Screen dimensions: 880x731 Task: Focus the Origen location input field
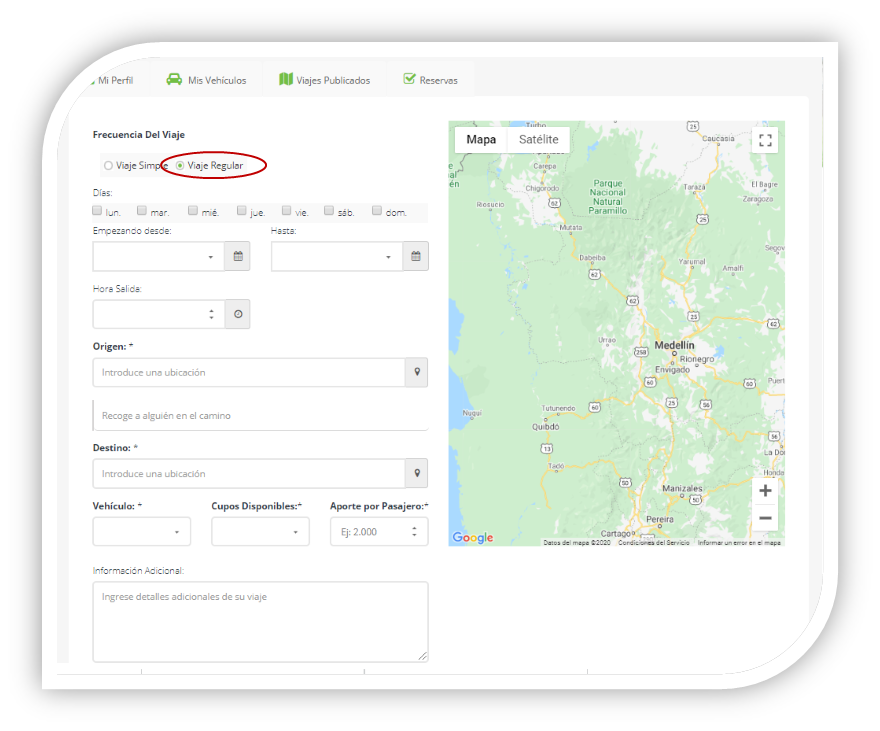point(249,373)
